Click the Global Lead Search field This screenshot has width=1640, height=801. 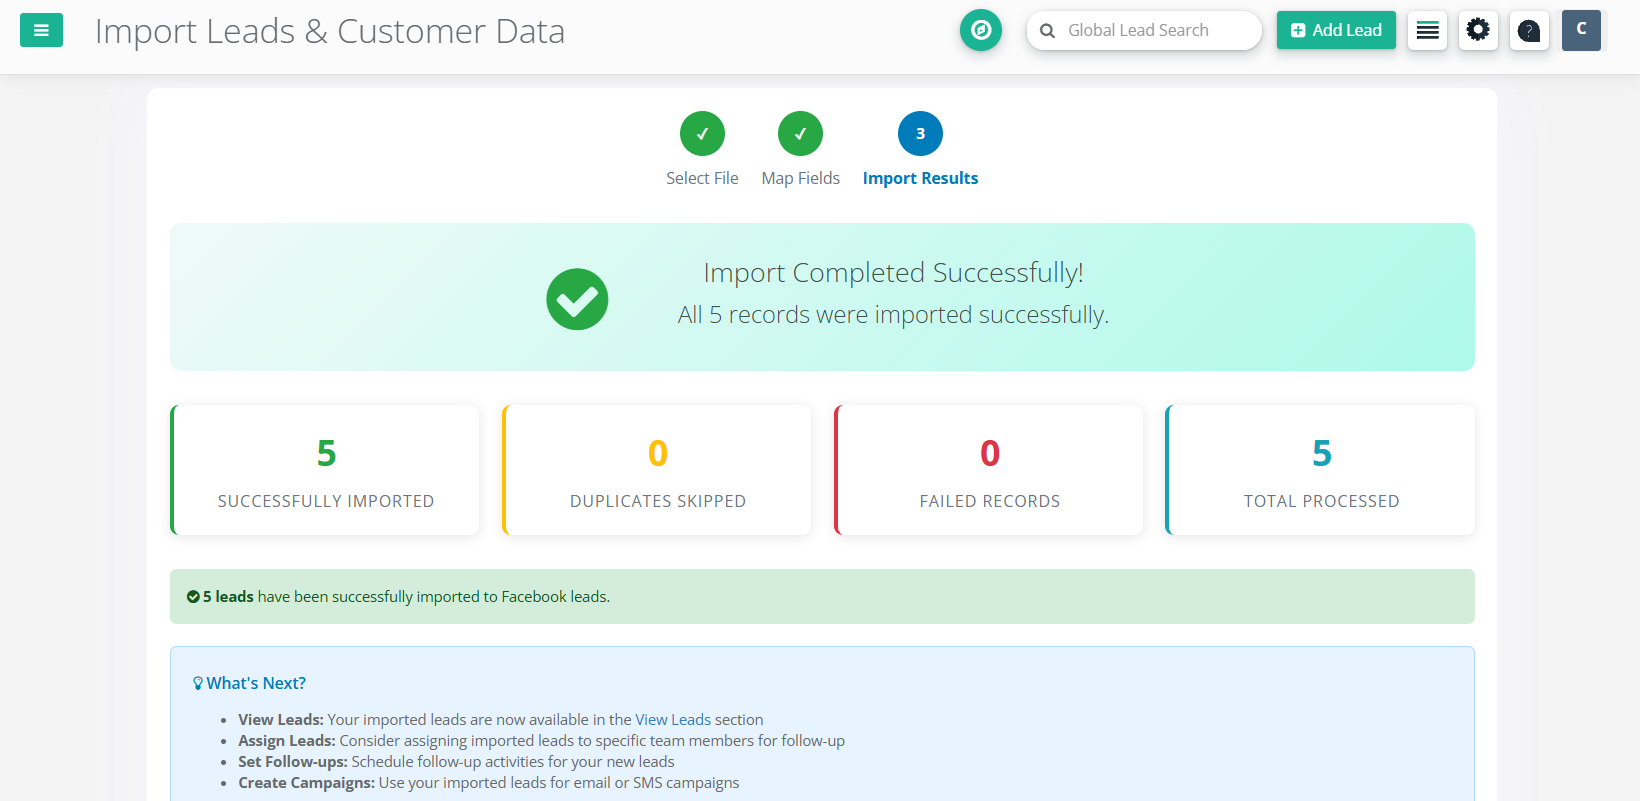[1150, 31]
